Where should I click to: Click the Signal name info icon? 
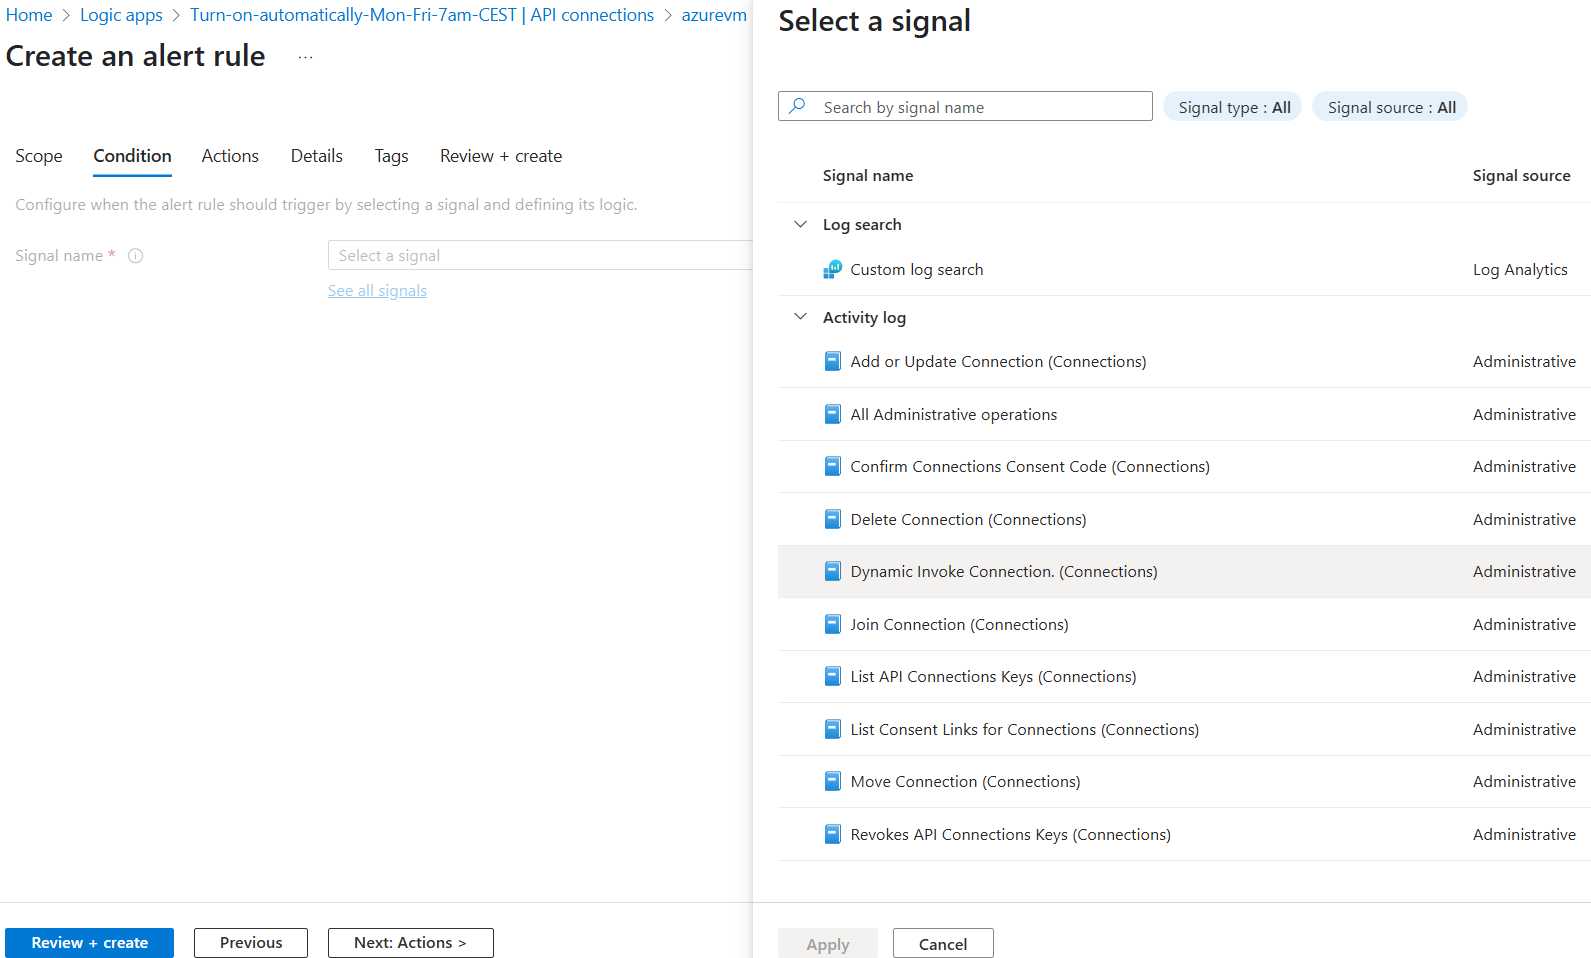click(x=136, y=256)
